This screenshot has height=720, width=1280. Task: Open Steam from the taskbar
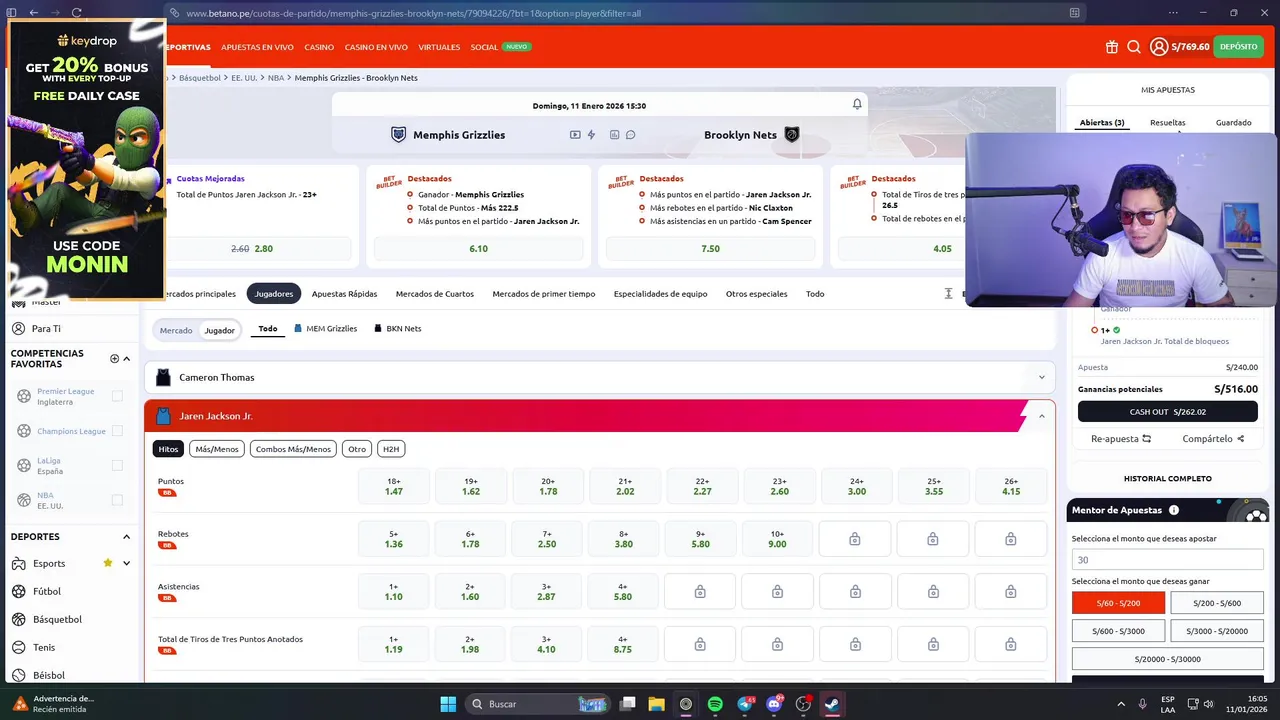click(x=832, y=704)
